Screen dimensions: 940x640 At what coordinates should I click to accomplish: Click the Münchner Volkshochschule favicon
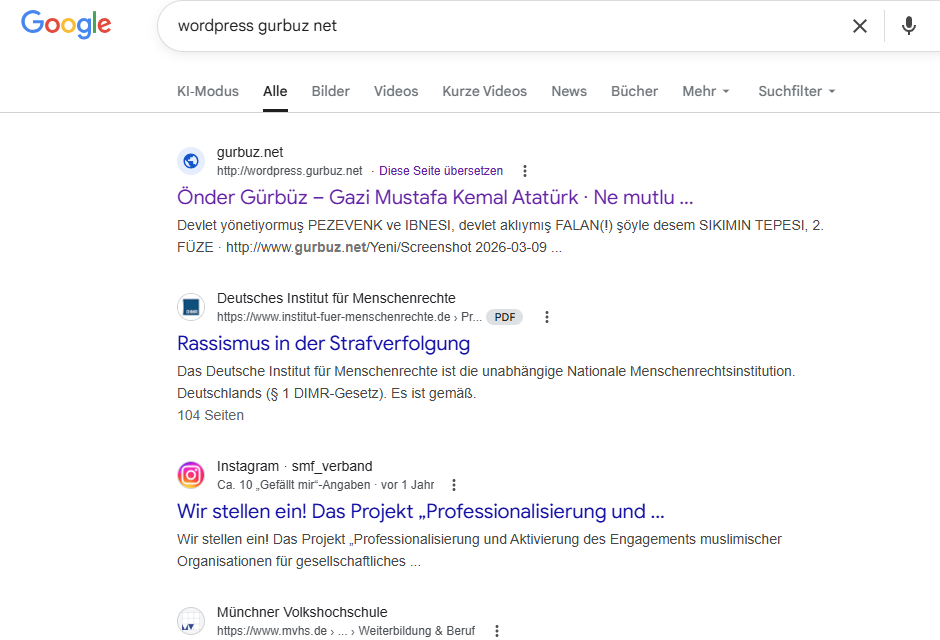pos(191,621)
